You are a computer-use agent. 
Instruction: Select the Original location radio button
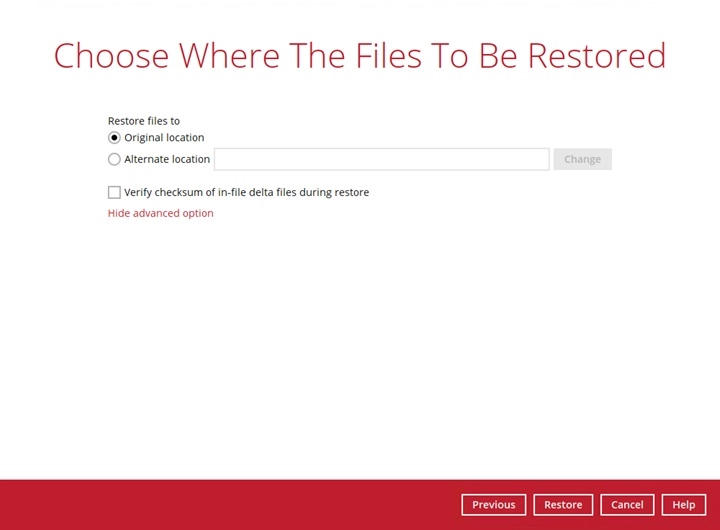coord(114,138)
